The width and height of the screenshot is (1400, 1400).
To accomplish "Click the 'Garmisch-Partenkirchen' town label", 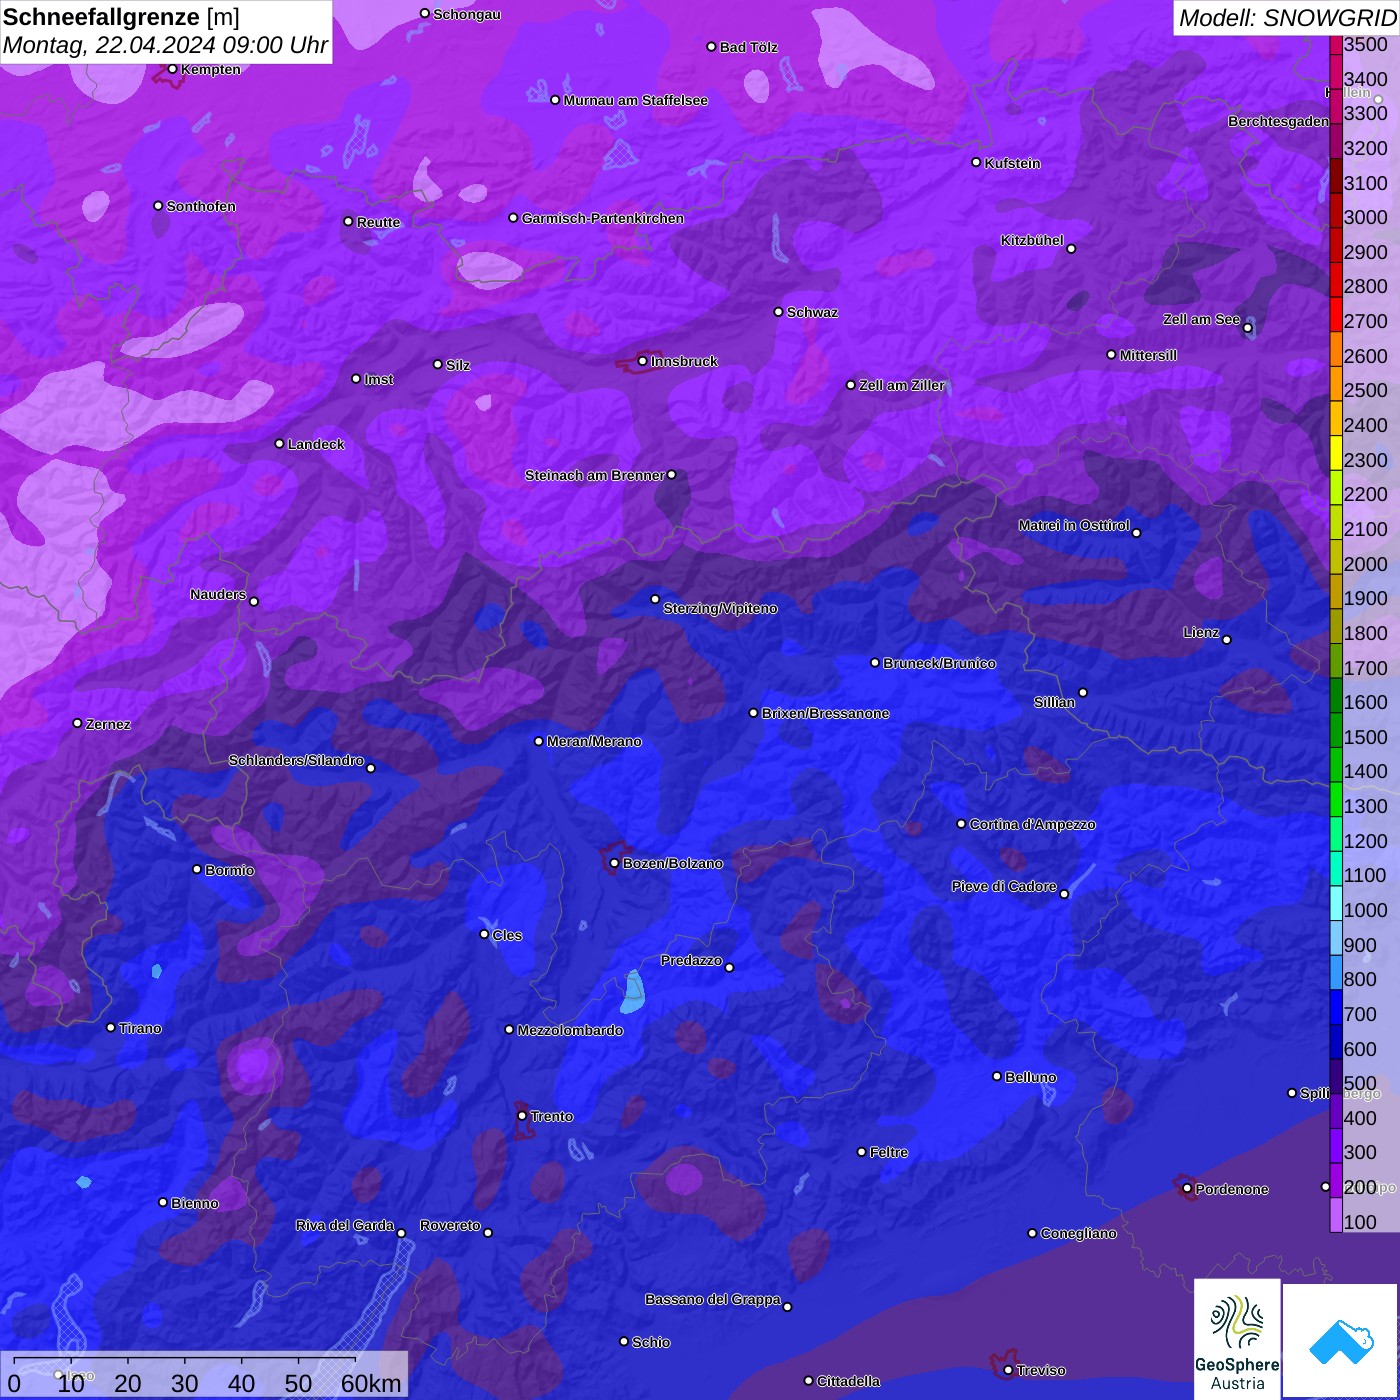I will tap(603, 218).
